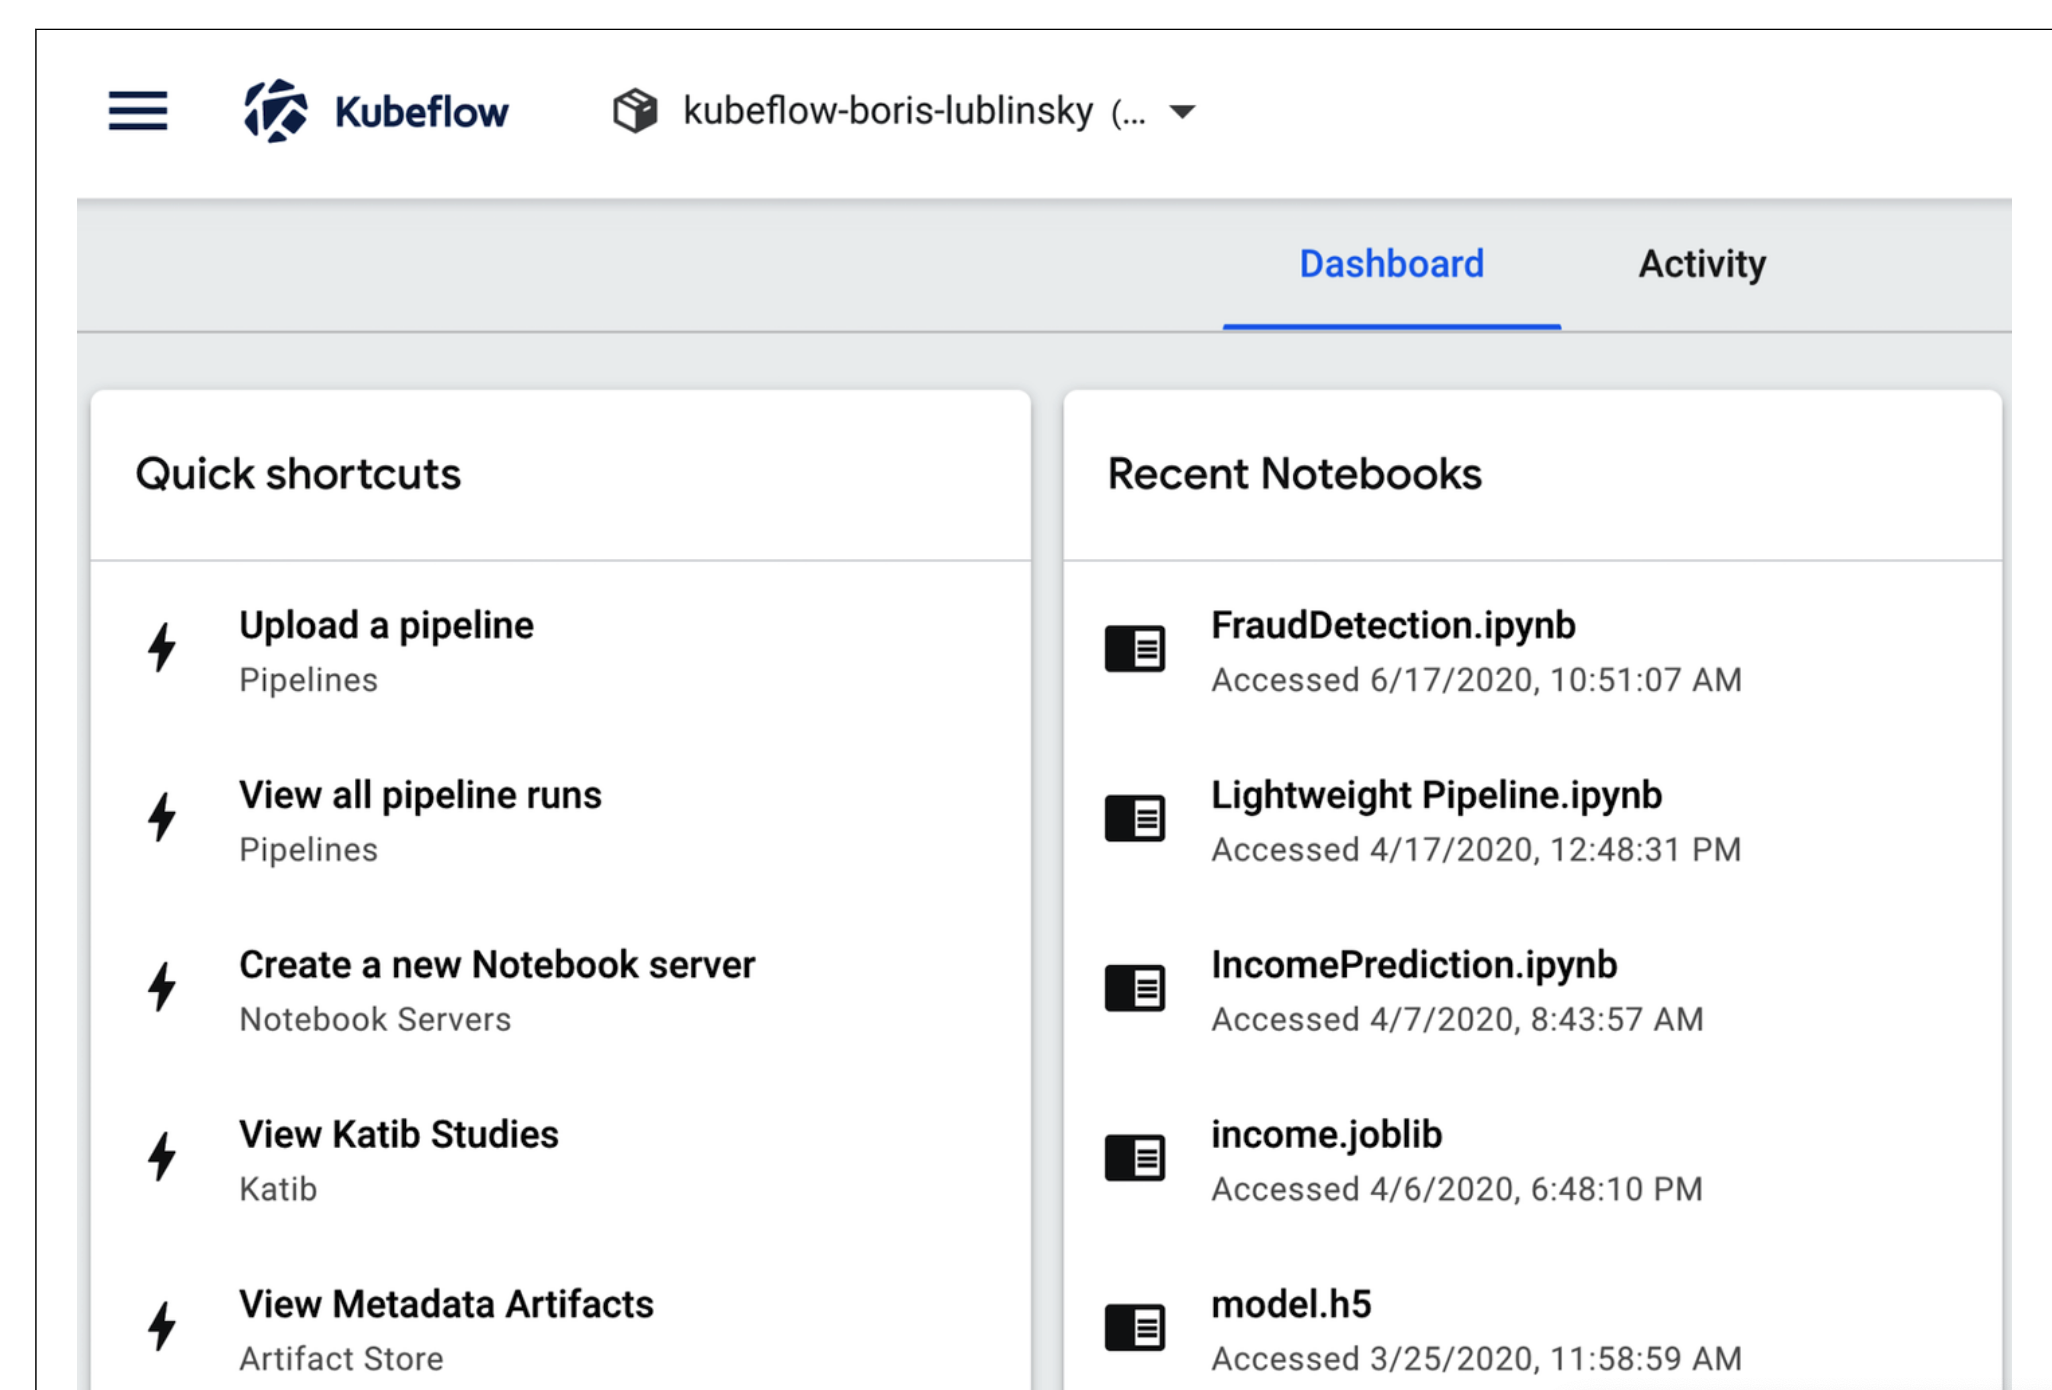Image resolution: width=2052 pixels, height=1390 pixels.
Task: Open View all pipeline runs shortcut
Action: point(420,796)
